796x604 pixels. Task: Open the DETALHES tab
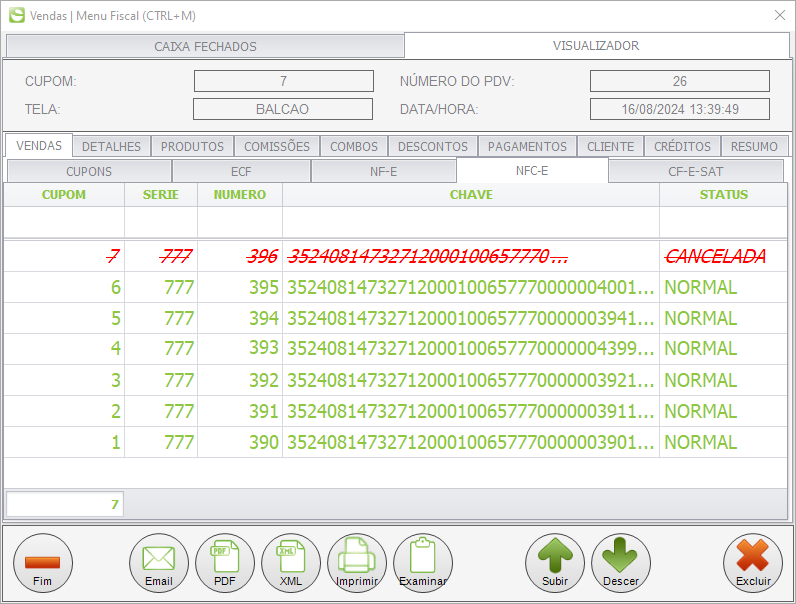click(x=111, y=147)
